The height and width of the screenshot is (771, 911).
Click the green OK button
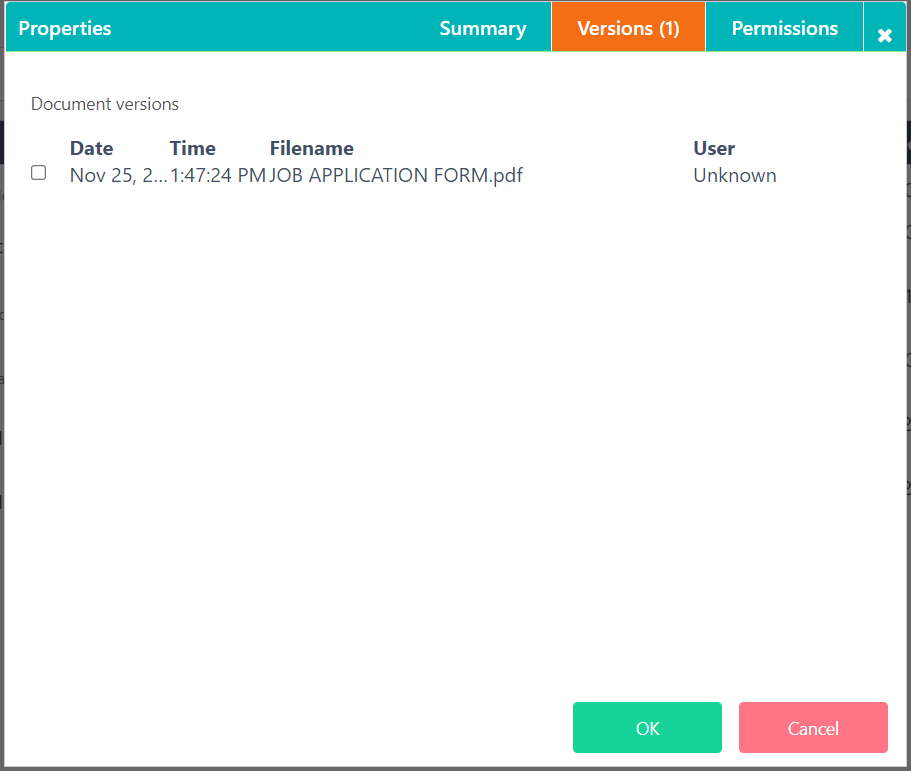(647, 727)
